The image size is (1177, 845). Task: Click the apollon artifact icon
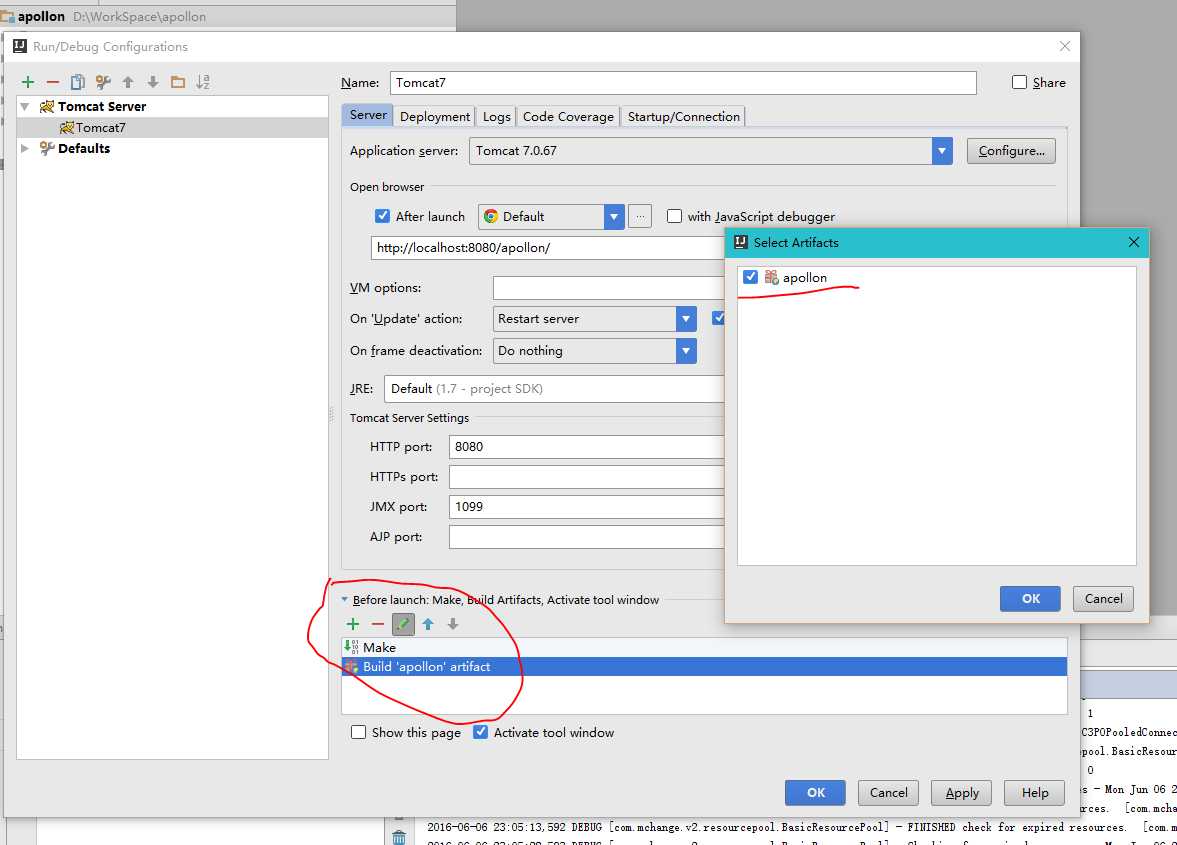pos(772,277)
